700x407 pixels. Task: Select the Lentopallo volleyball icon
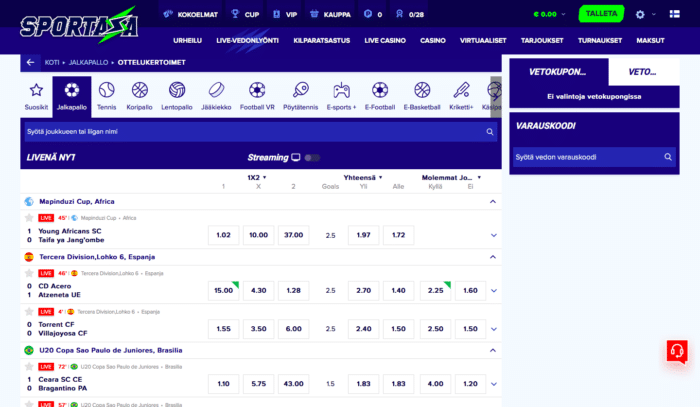tap(177, 90)
